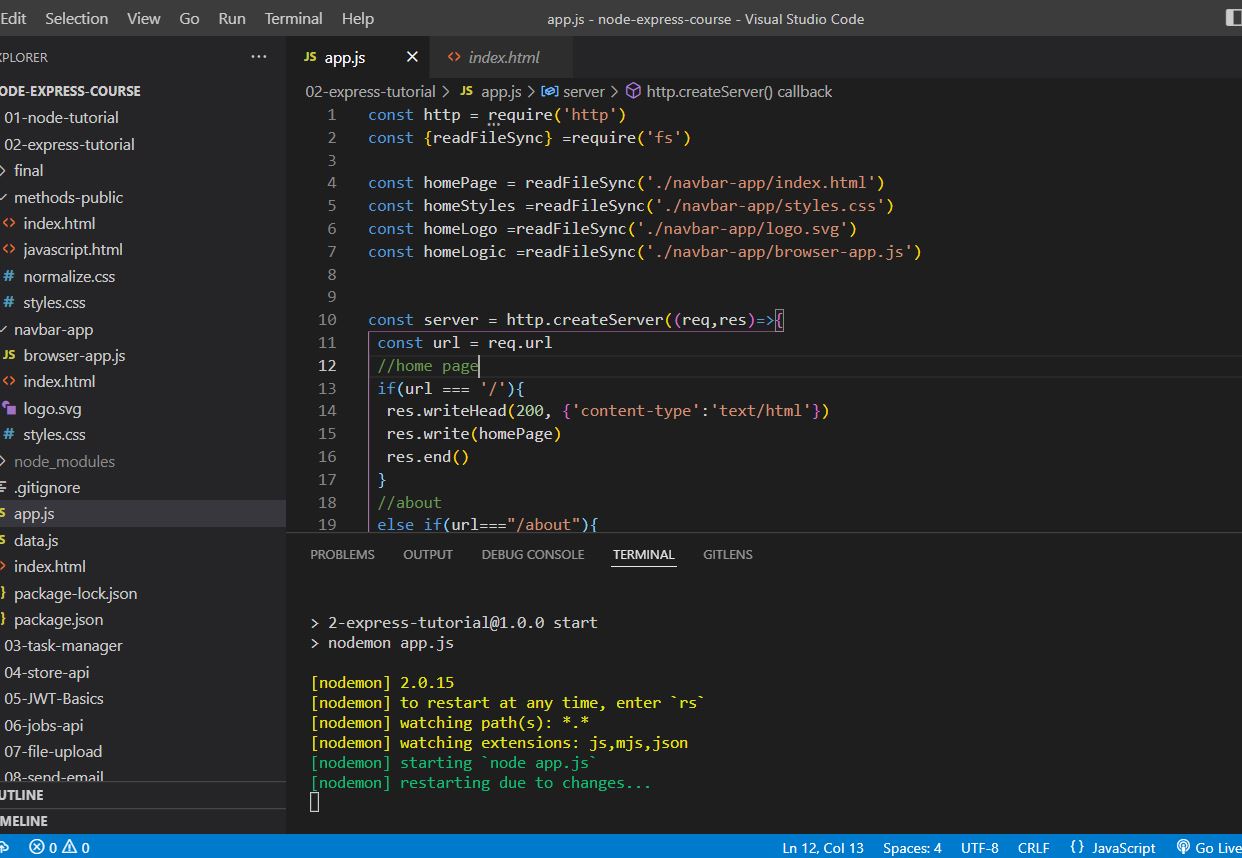Collapse the navbar-app folder
This screenshot has width=1242, height=858.
(x=53, y=329)
